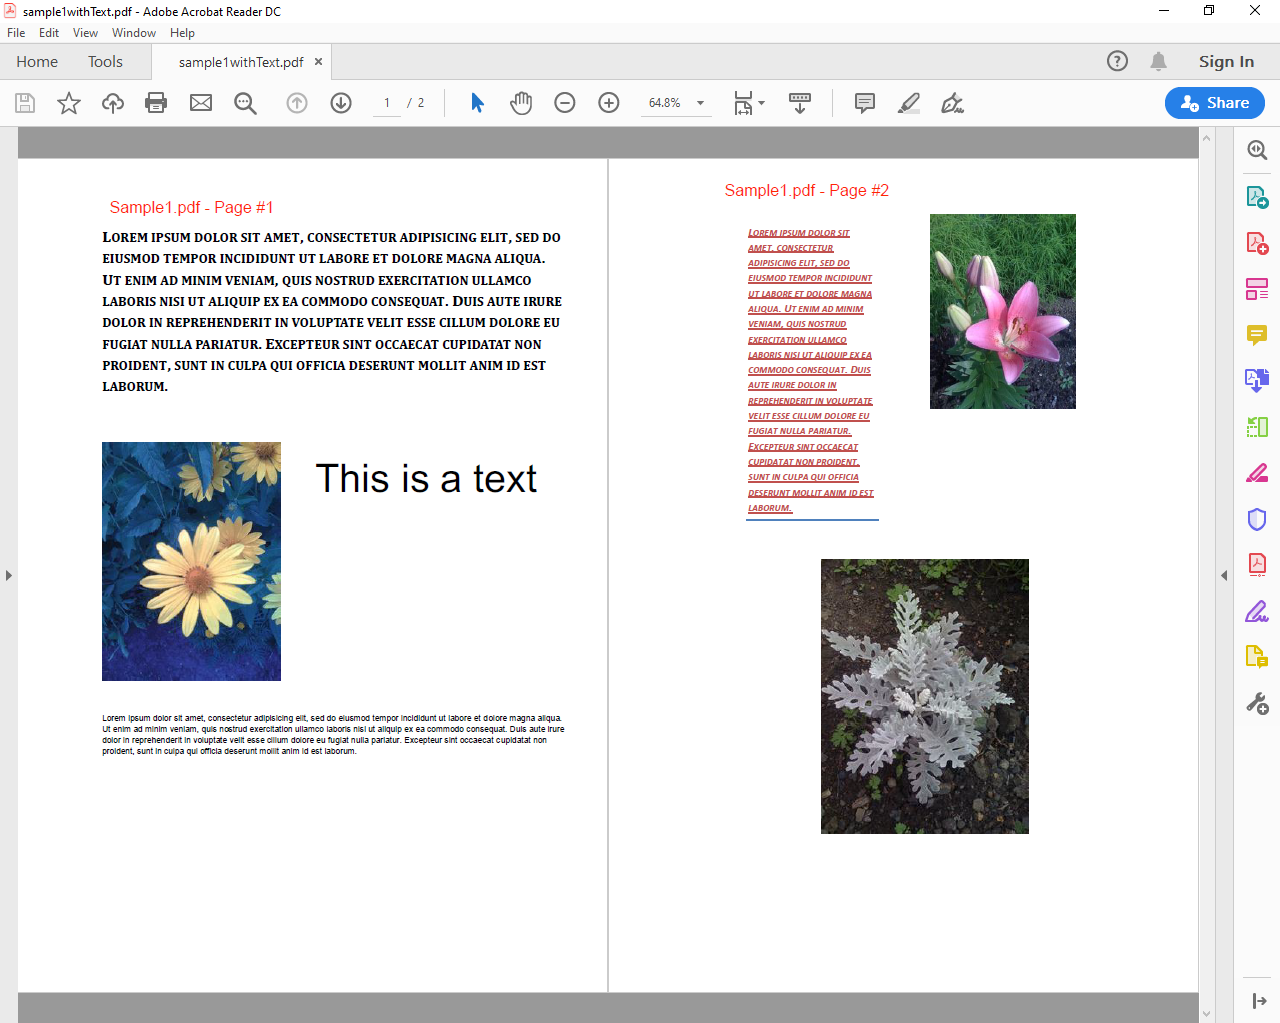The width and height of the screenshot is (1280, 1023).
Task: Switch to the Tools tab
Action: (105, 61)
